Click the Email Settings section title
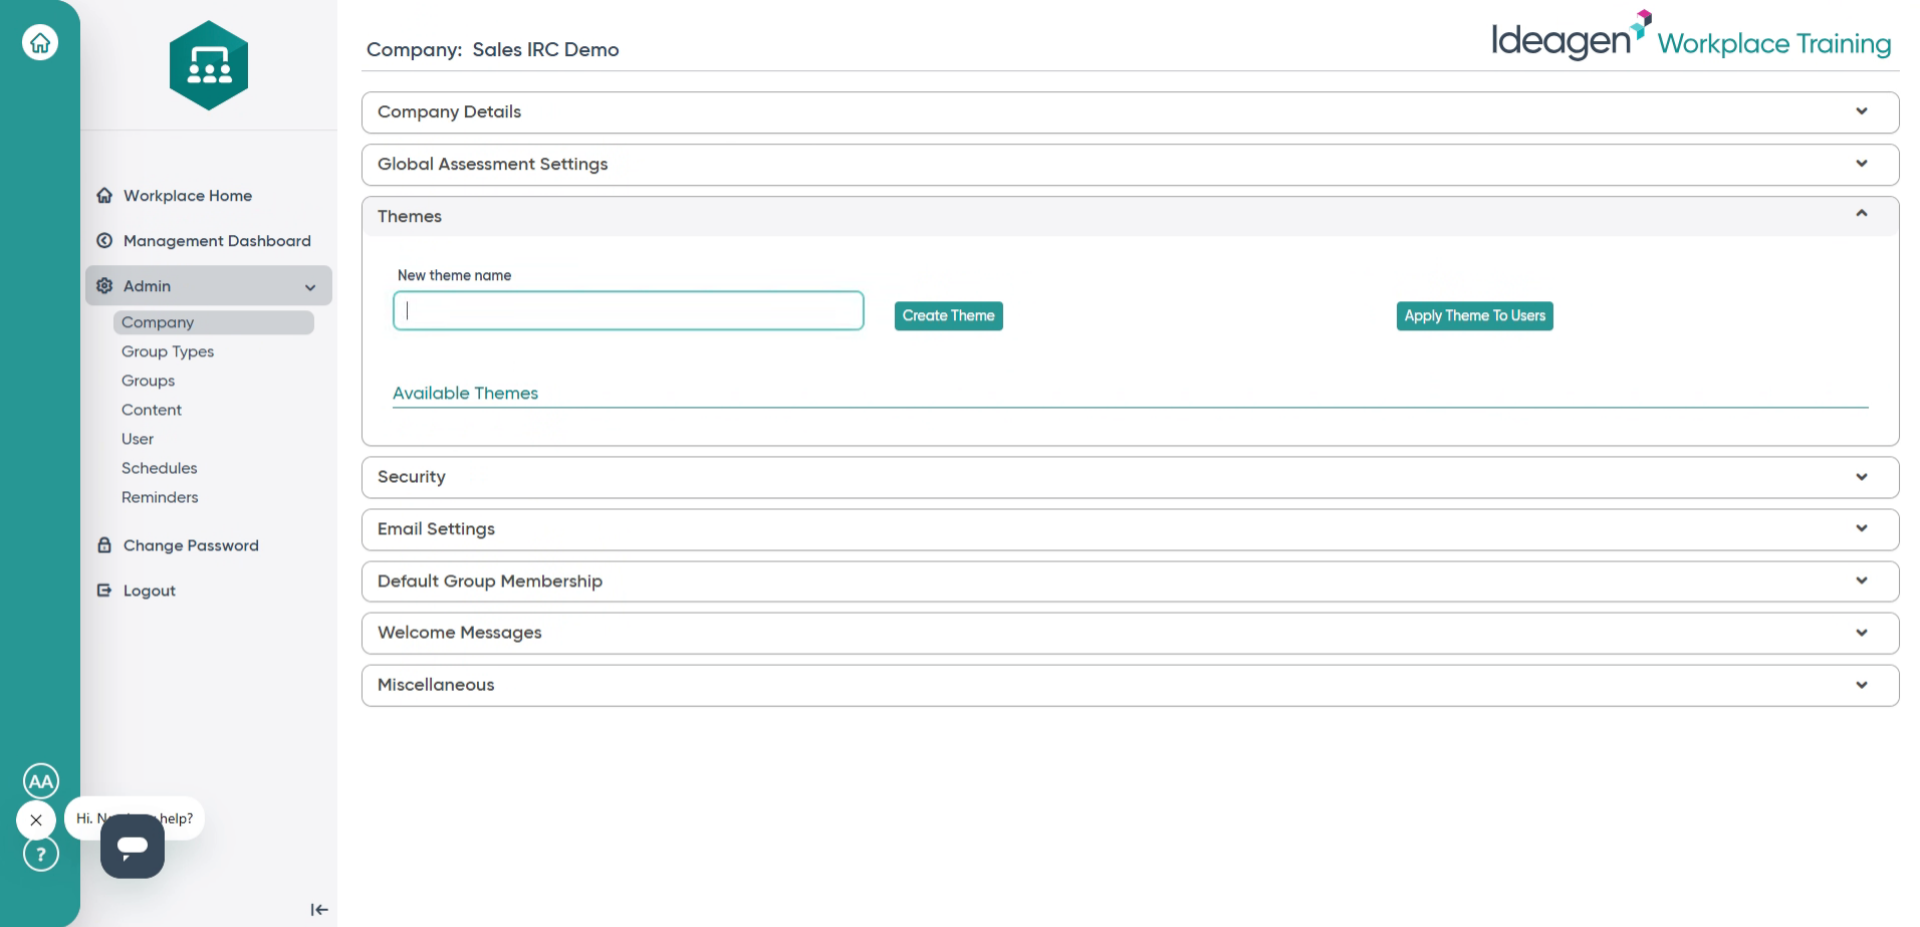The height and width of the screenshot is (927, 1920). (436, 528)
